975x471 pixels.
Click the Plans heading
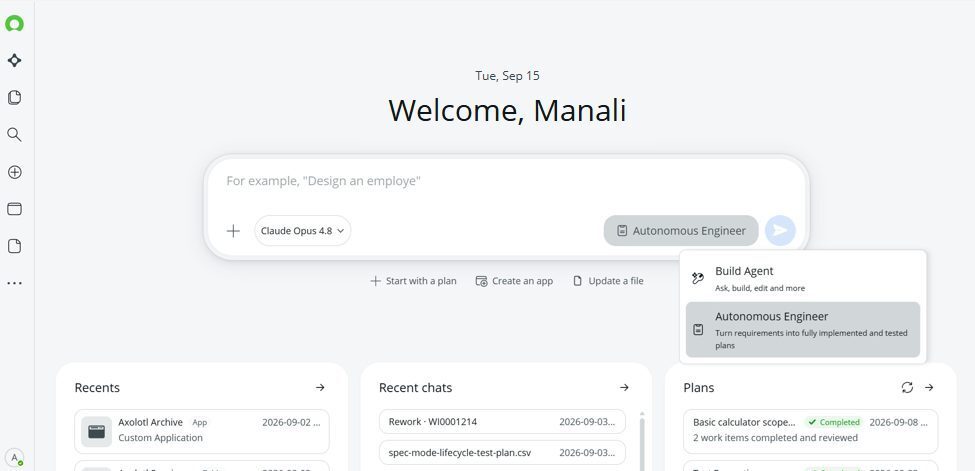coord(699,388)
